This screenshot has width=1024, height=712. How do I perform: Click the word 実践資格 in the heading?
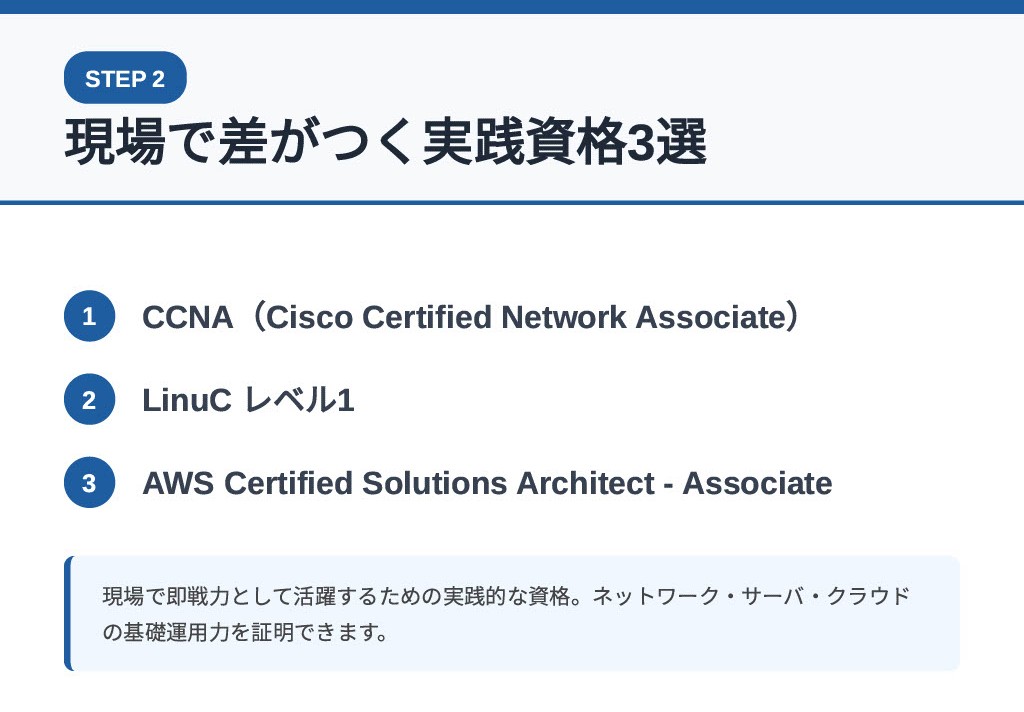point(524,141)
